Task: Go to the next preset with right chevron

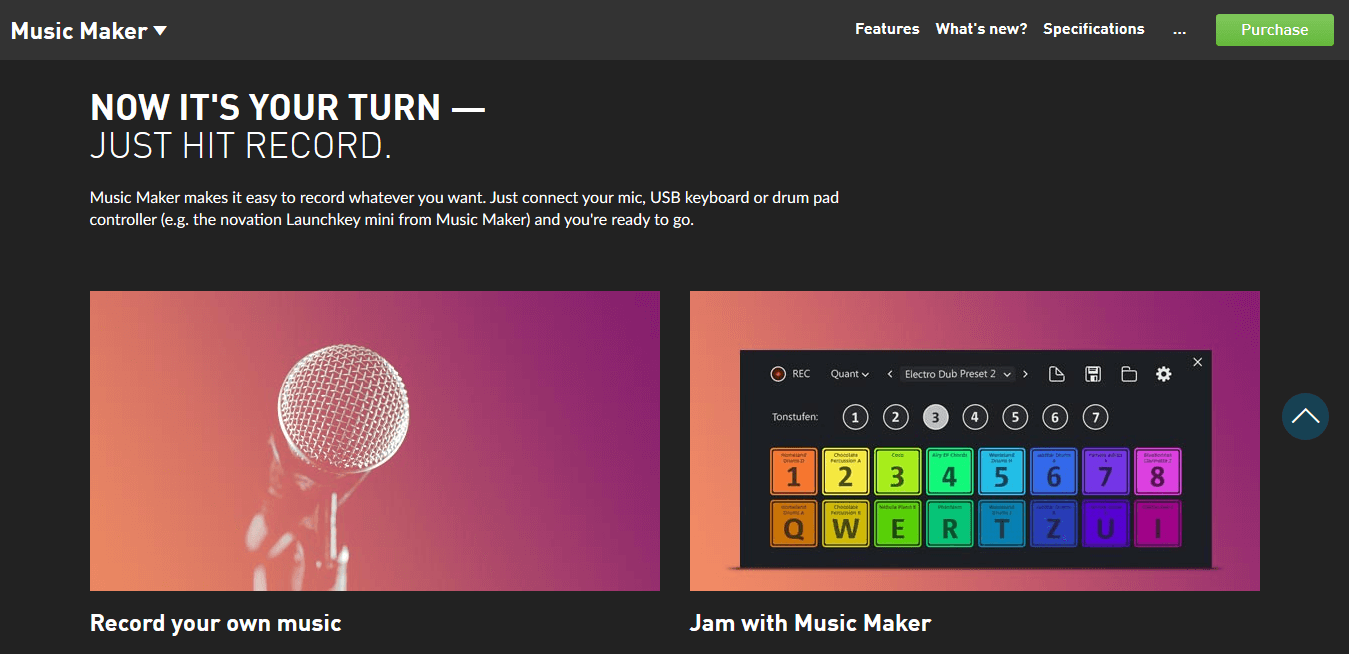Action: tap(1025, 374)
